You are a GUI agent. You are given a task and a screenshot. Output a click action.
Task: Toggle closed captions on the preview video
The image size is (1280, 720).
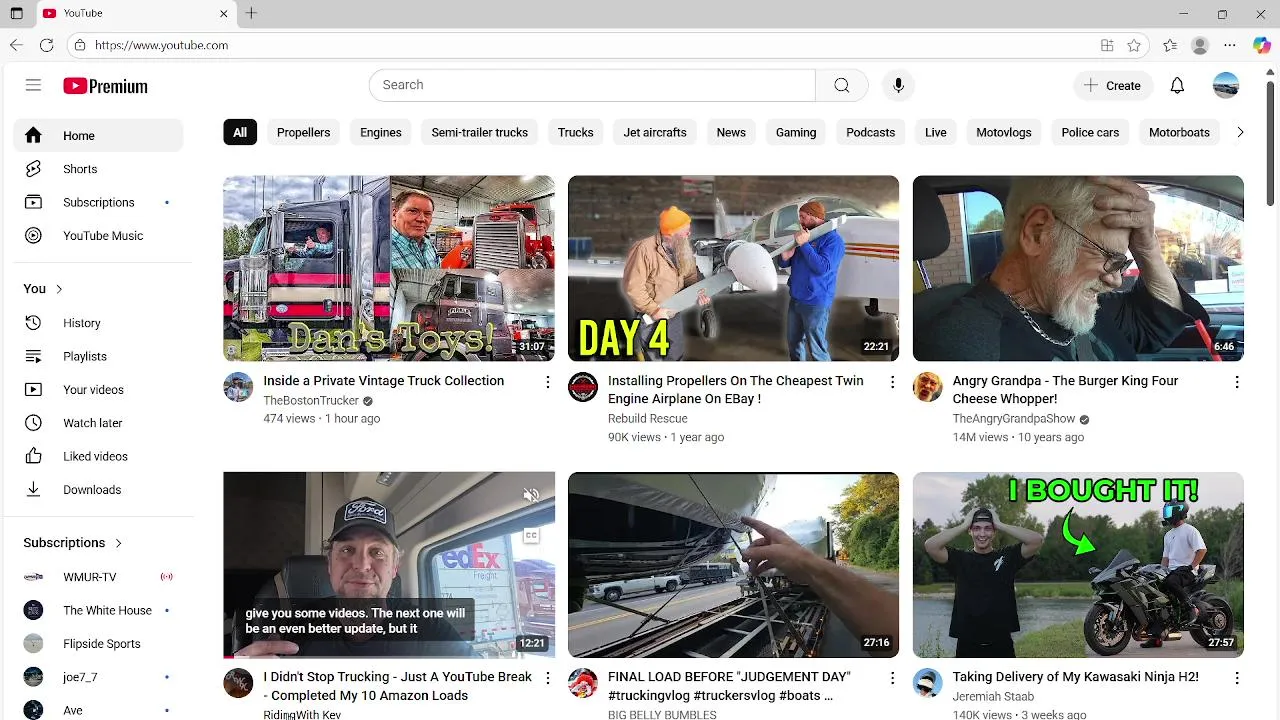click(x=531, y=536)
